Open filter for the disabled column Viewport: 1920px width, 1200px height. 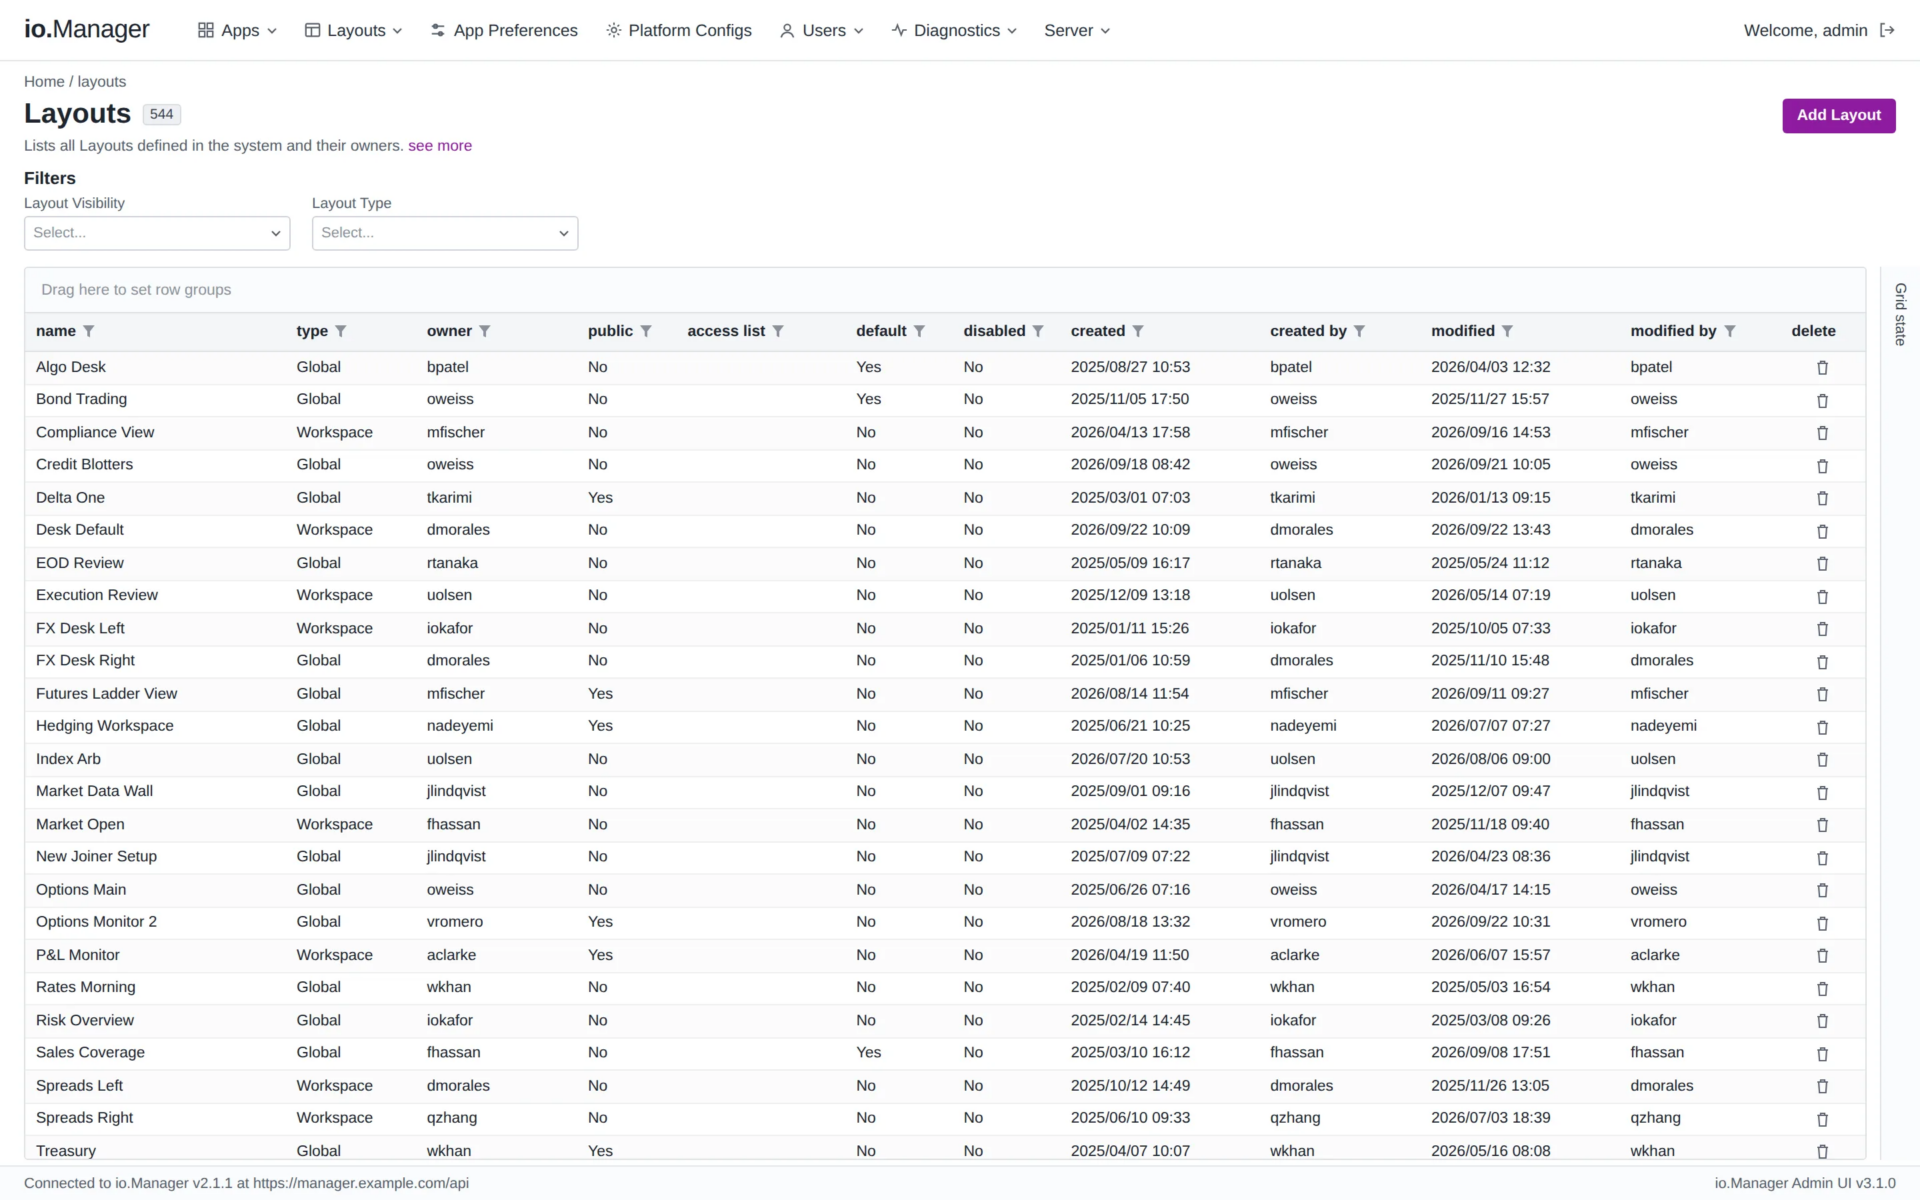point(1038,331)
